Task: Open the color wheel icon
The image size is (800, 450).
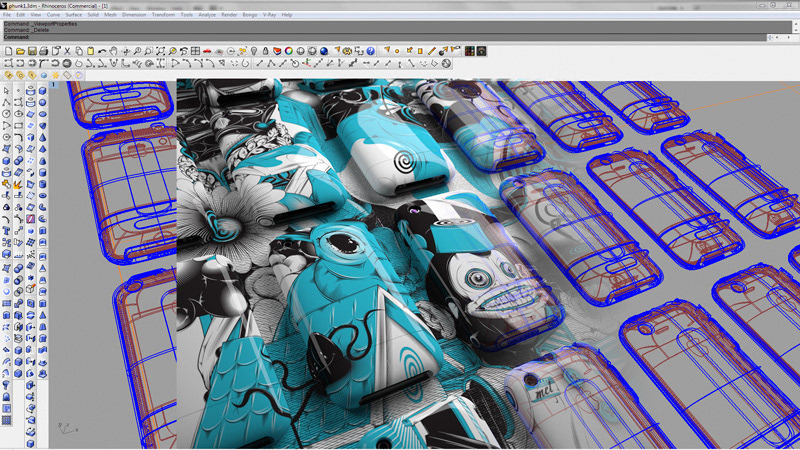Action: (x=289, y=51)
